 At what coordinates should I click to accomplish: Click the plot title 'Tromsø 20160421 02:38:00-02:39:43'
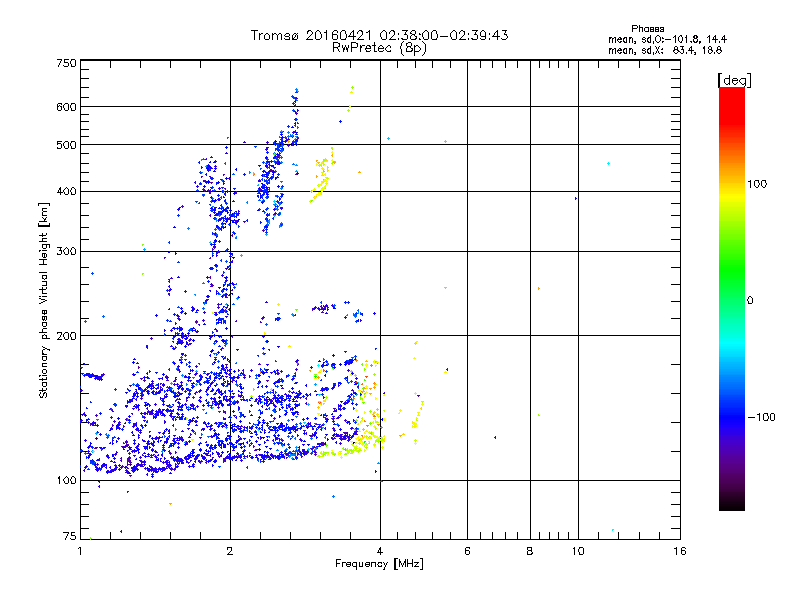[x=380, y=35]
